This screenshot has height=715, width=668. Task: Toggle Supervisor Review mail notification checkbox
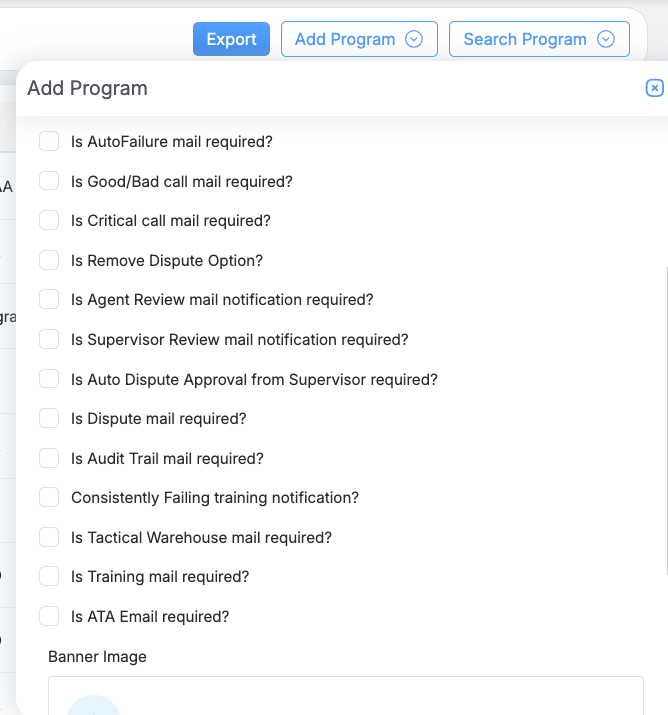pos(49,339)
